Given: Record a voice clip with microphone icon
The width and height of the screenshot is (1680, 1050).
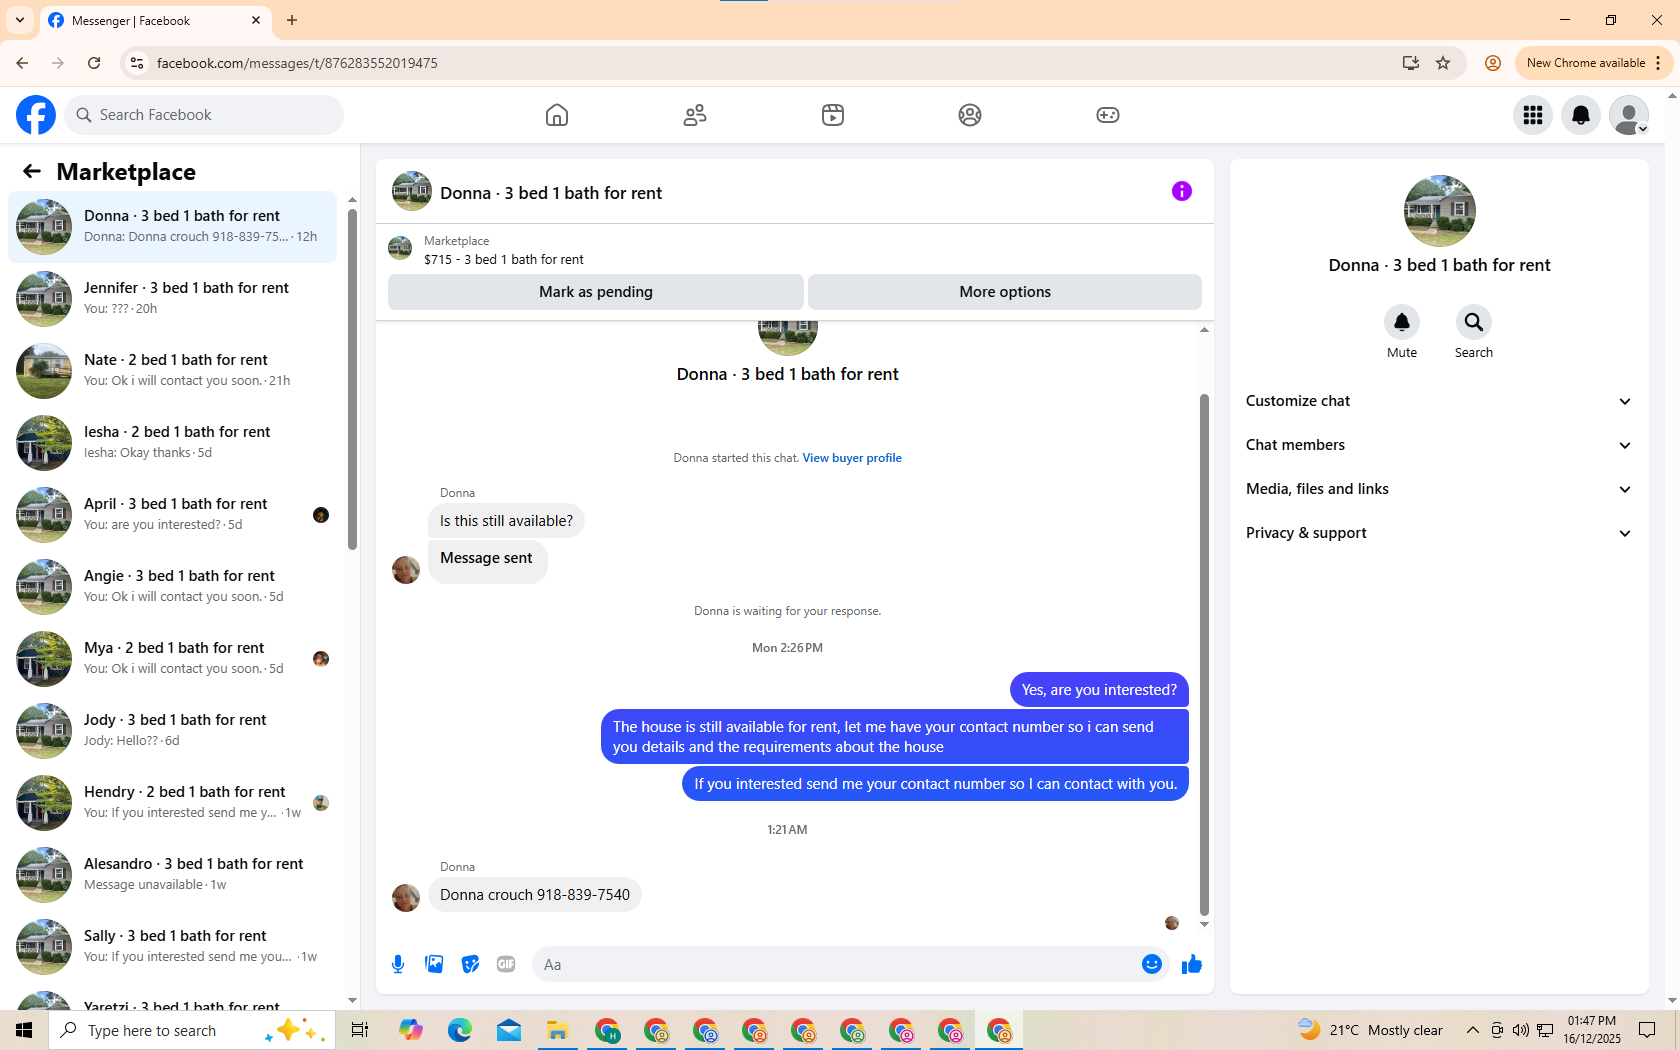Looking at the screenshot, I should [x=398, y=964].
